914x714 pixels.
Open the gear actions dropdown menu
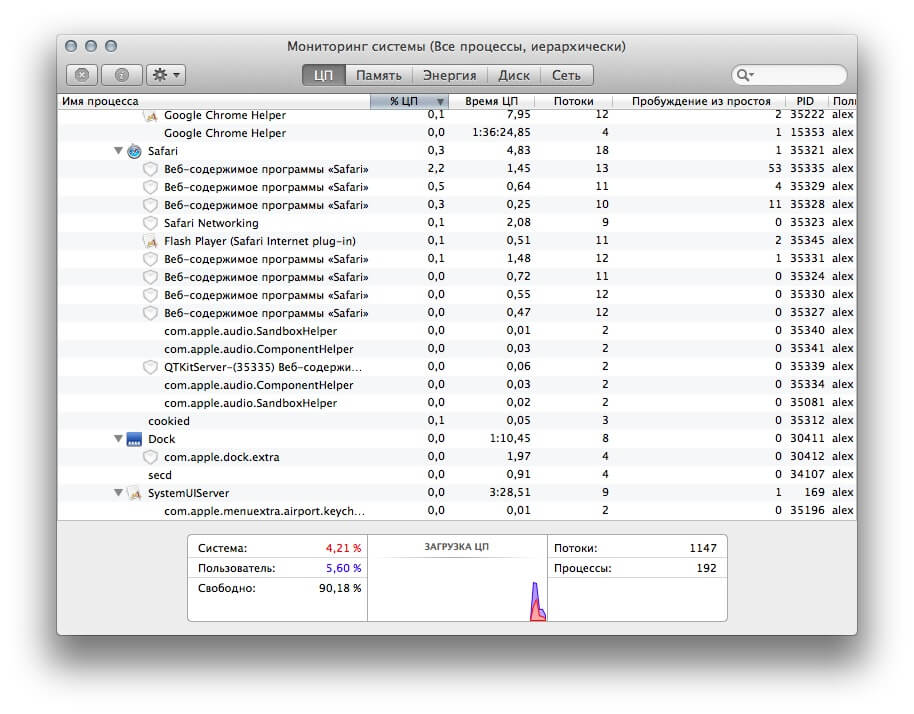click(x=166, y=75)
